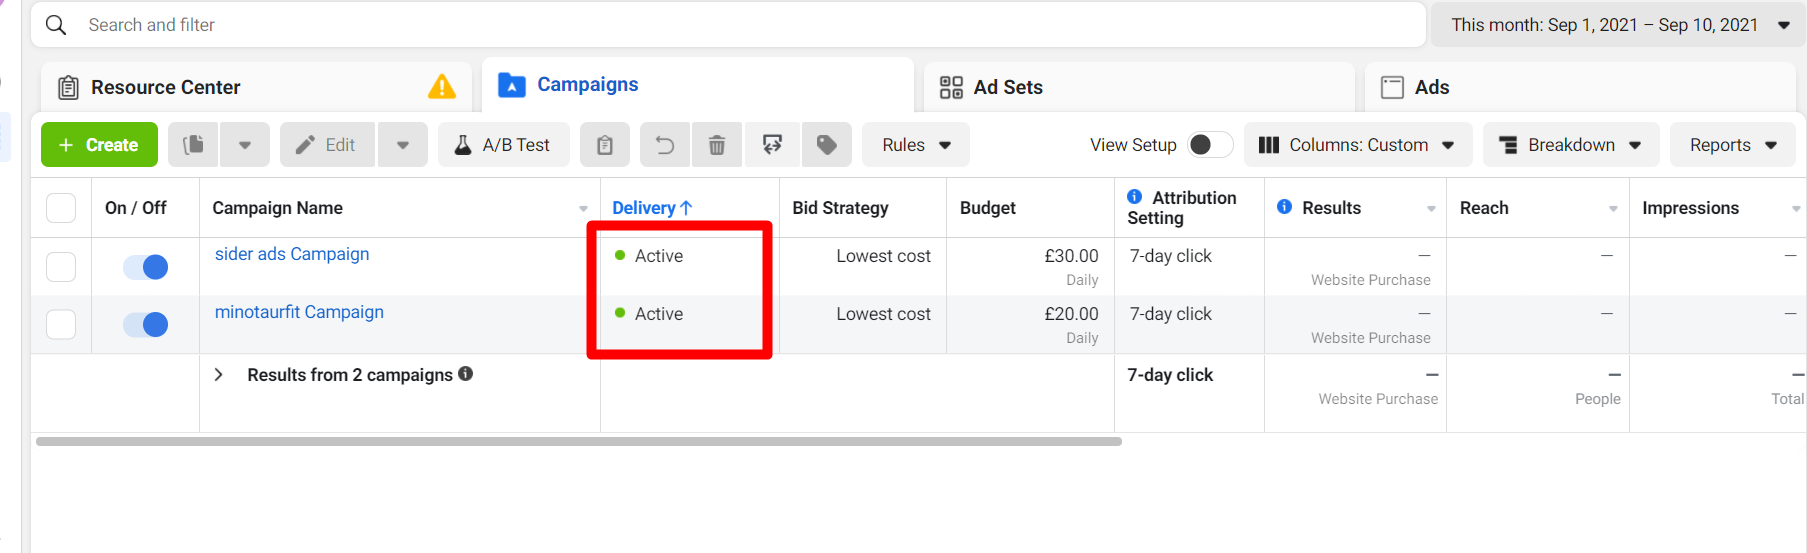Click the horizontal scrollbar below the table
Image resolution: width=1807 pixels, height=553 pixels.
(578, 441)
